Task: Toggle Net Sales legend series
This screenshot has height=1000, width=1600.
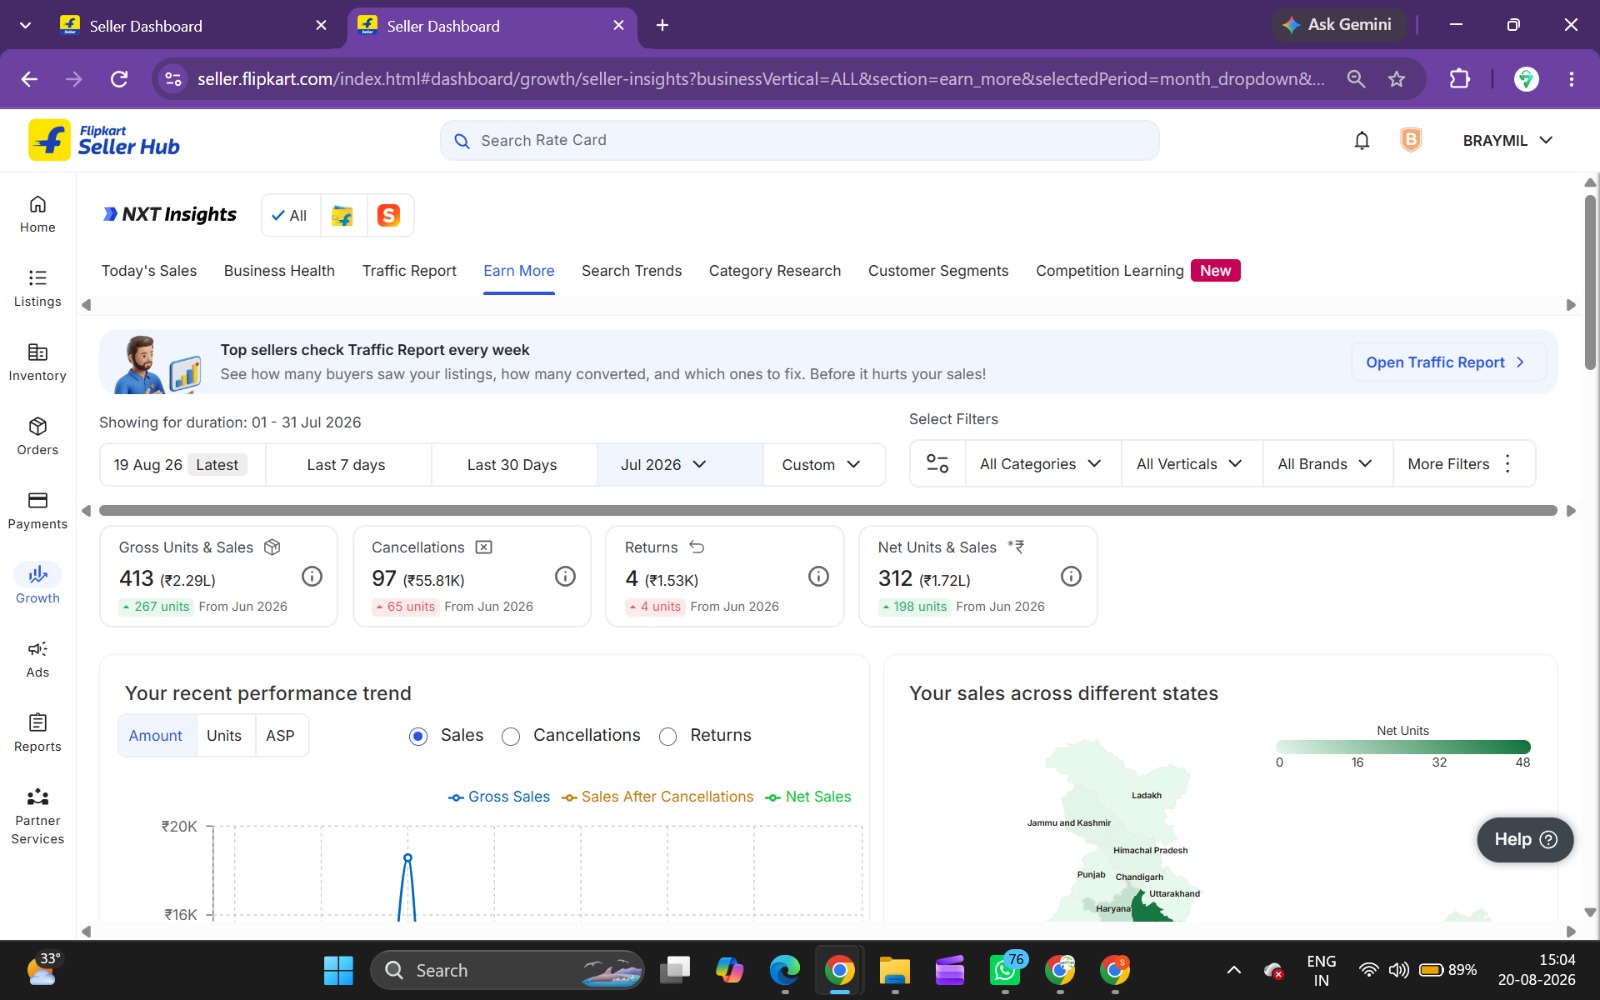Action: click(808, 797)
